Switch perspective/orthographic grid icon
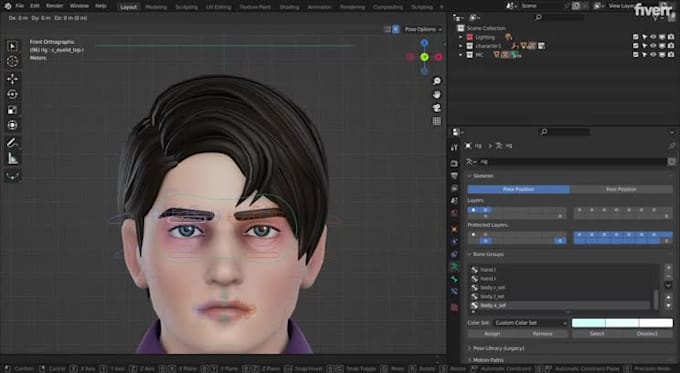Screen dimensions: 680x373 [x=437, y=121]
